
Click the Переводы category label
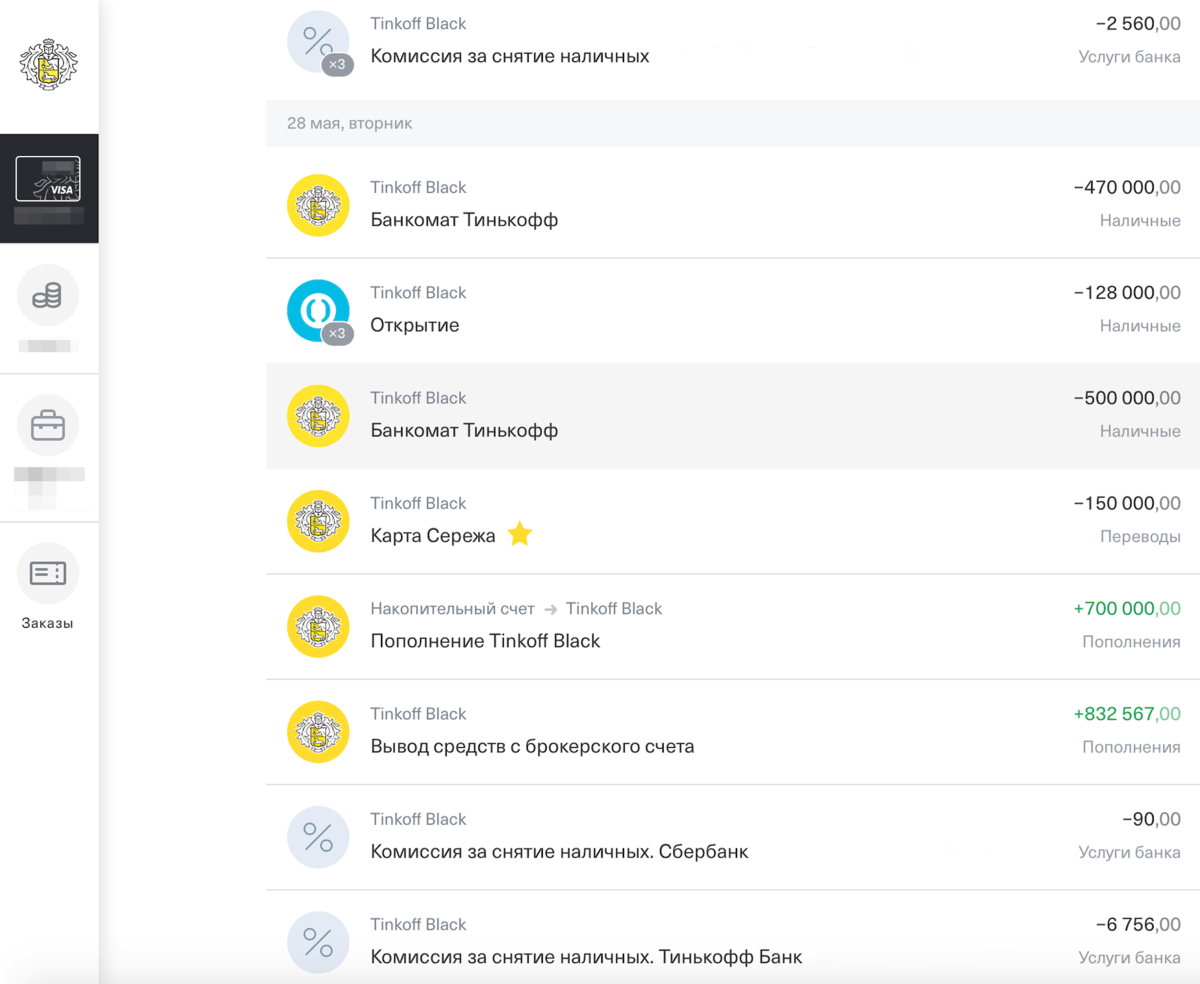1140,537
